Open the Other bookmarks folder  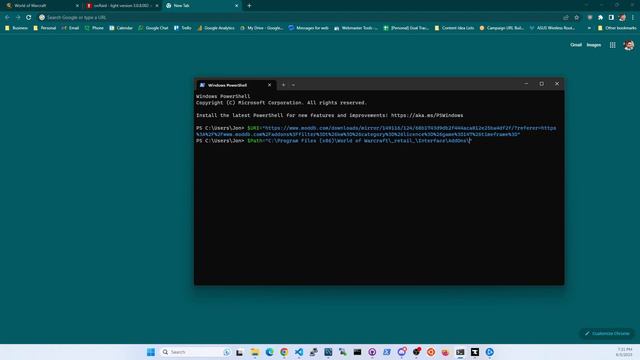(617, 28)
